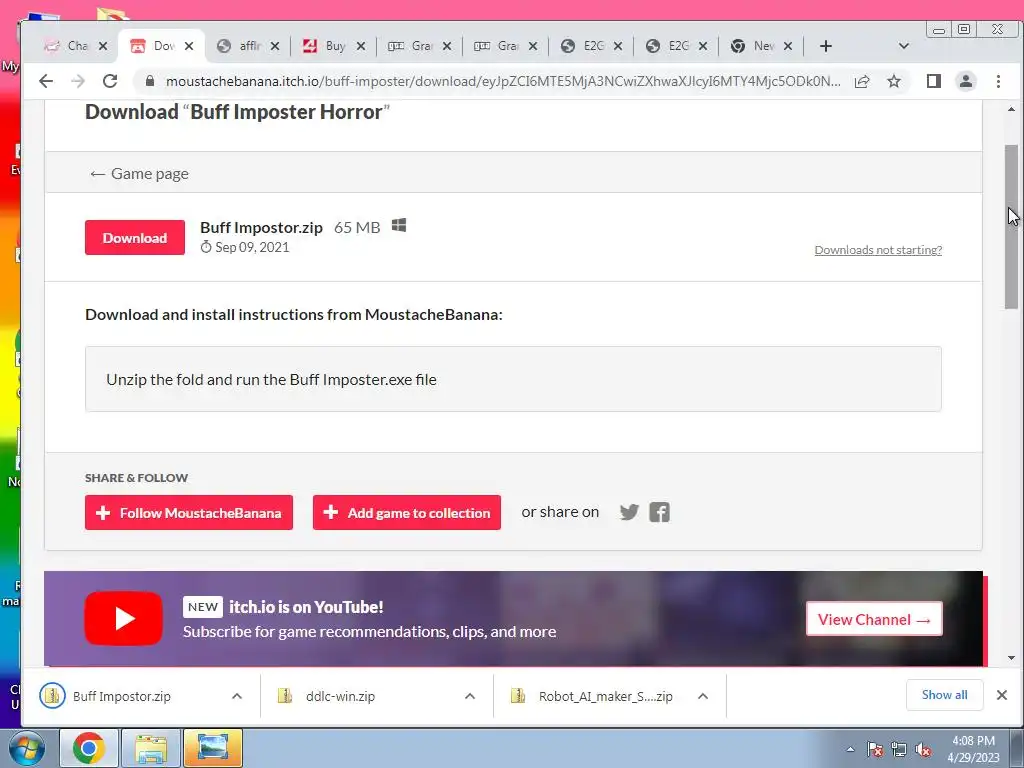The height and width of the screenshot is (768, 1024).
Task: Open a new tab with plus button
Action: [825, 46]
